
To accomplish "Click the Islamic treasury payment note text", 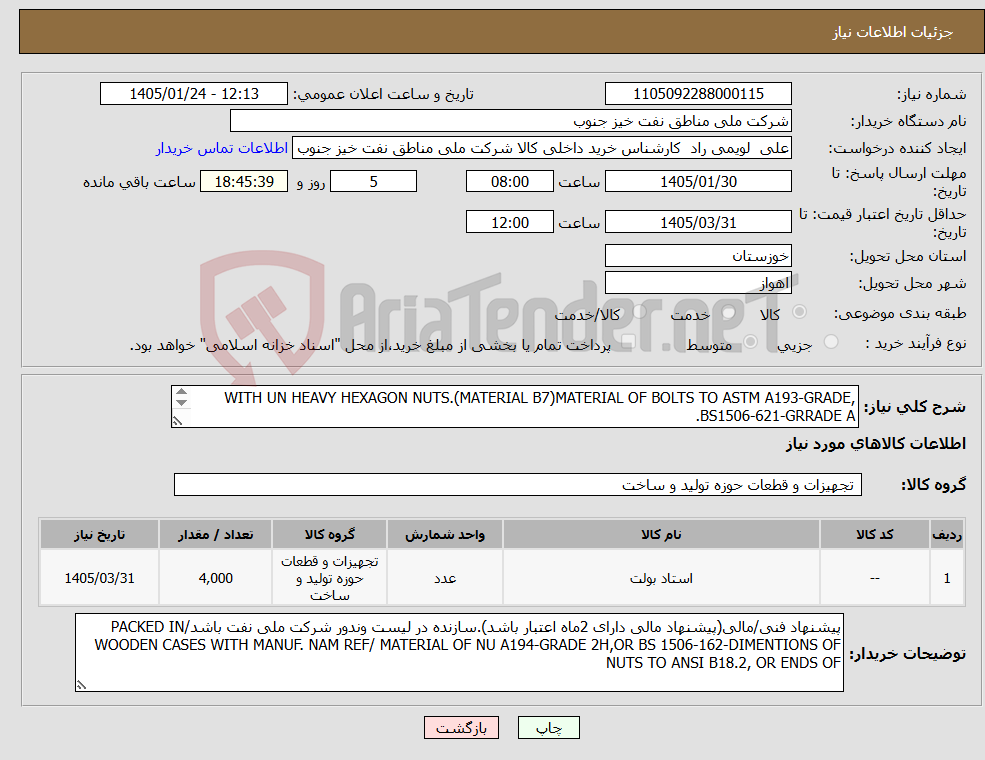I will (370, 345).
